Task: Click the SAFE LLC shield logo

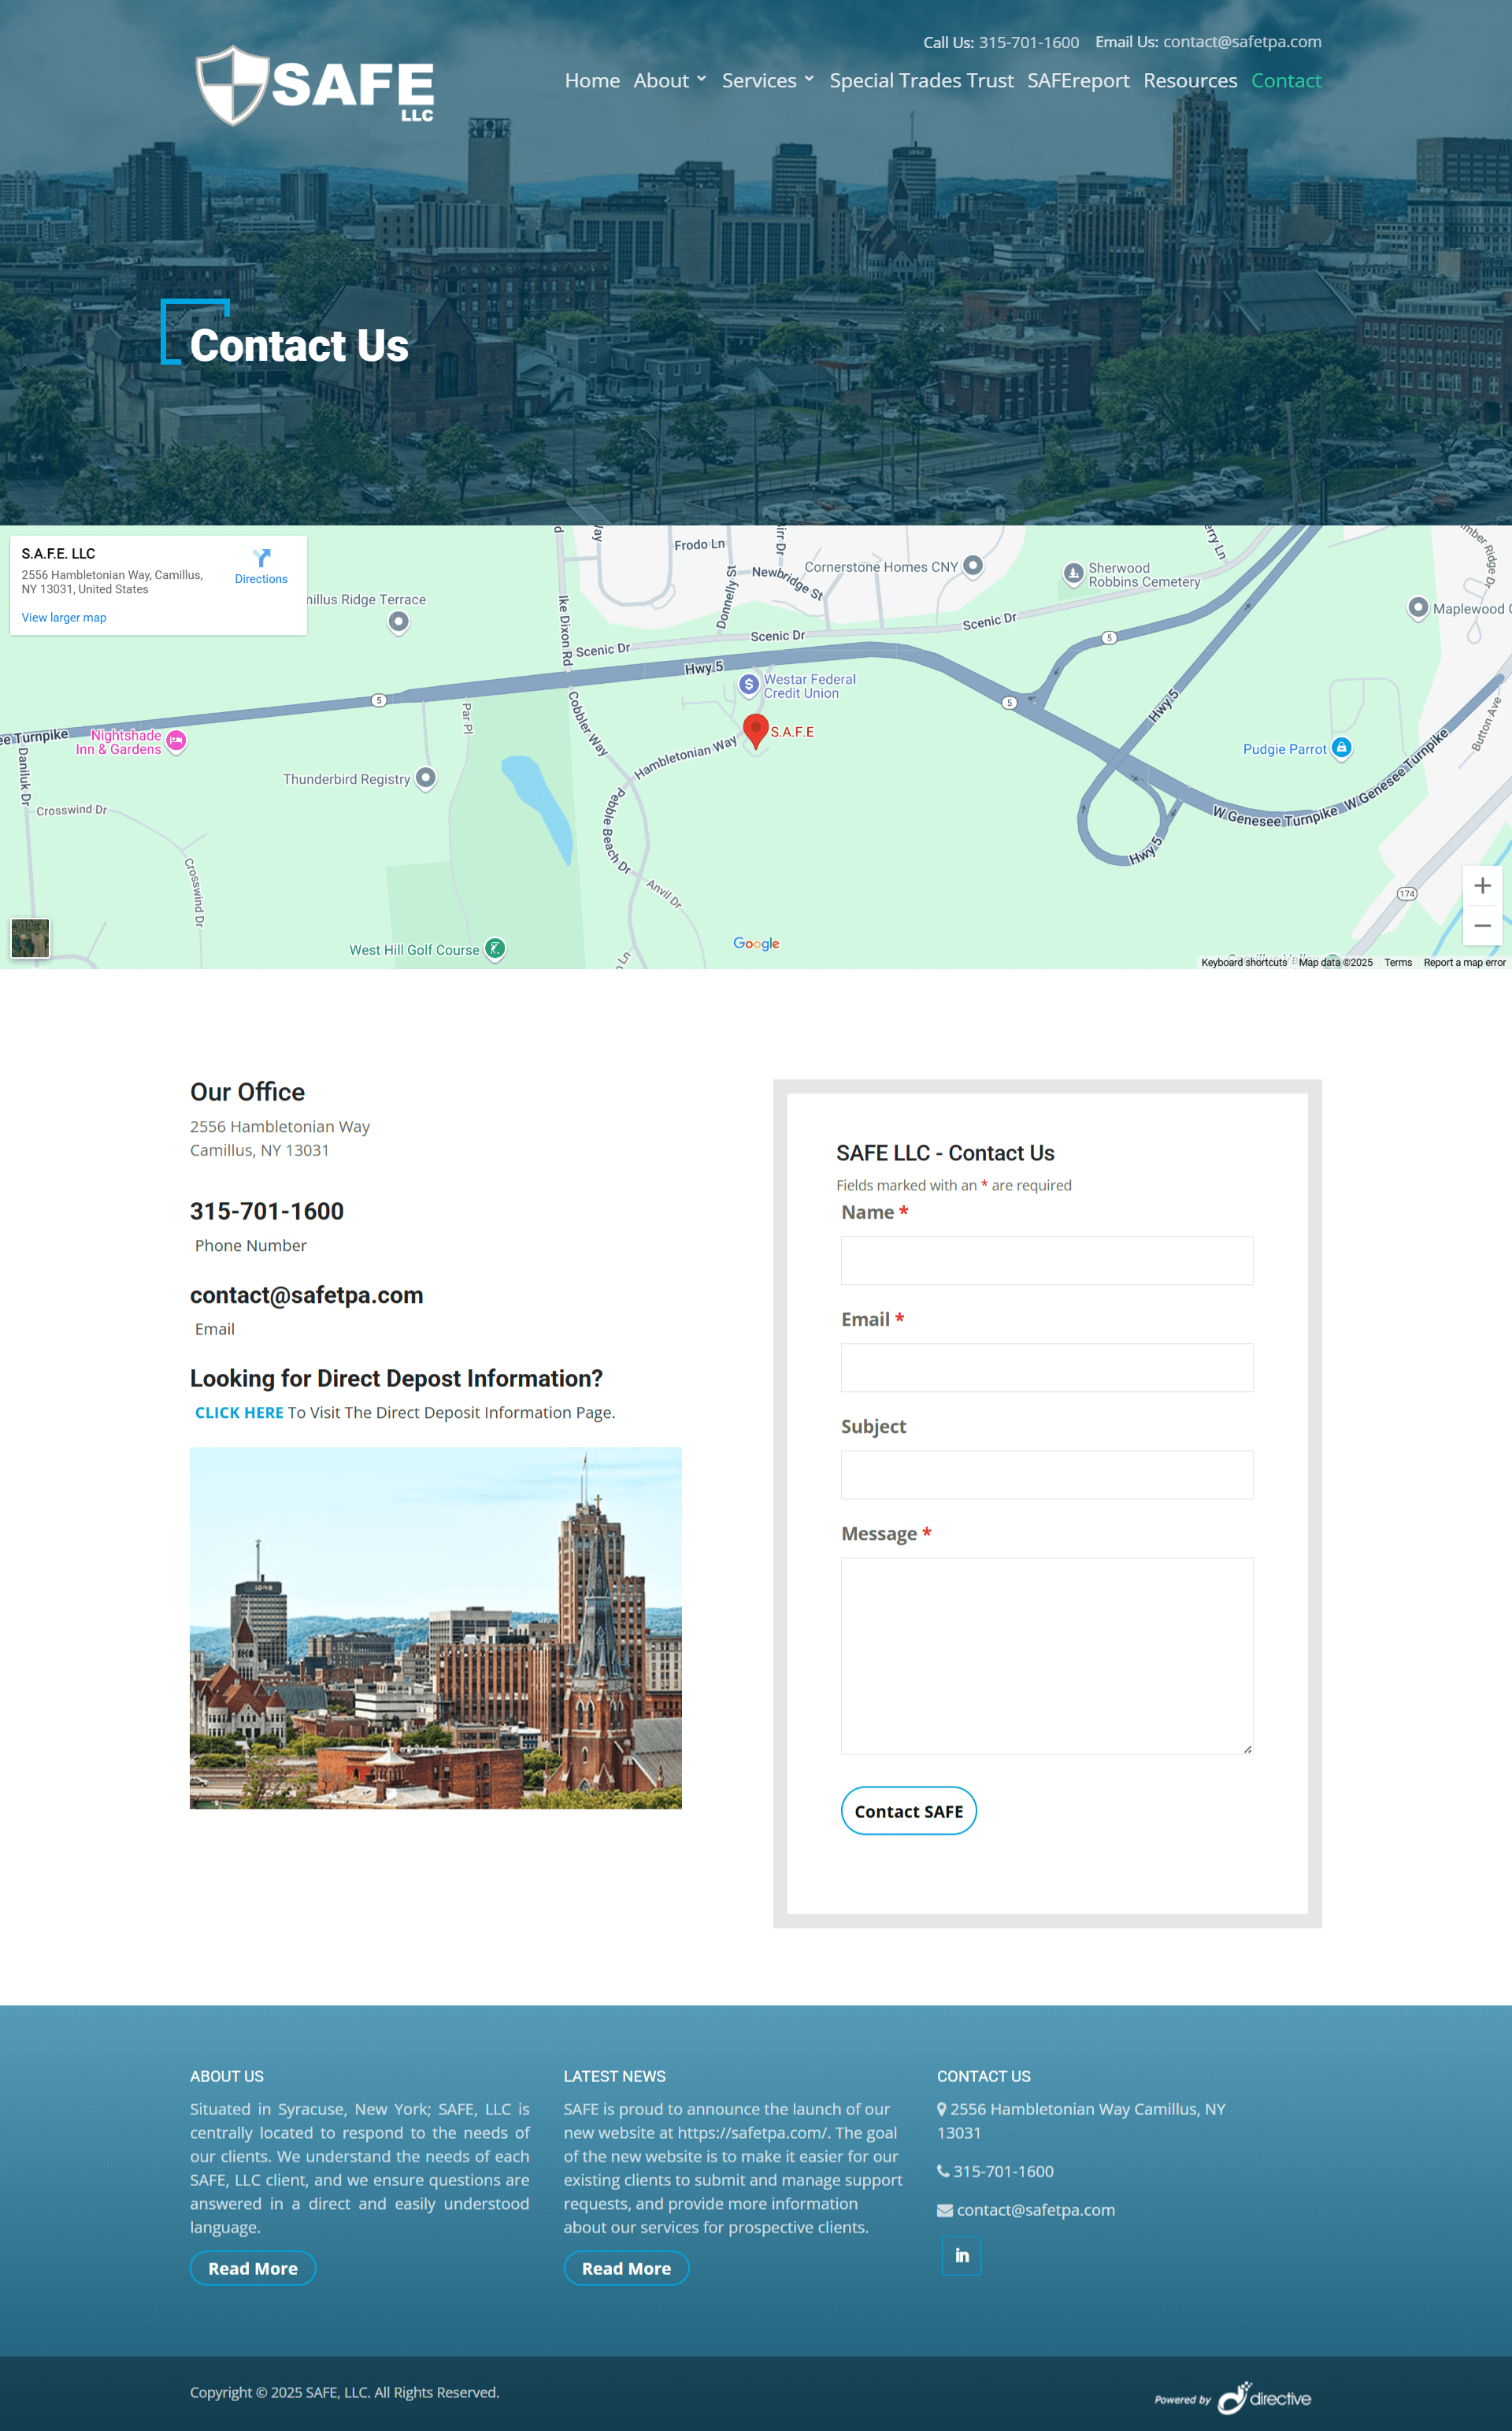Action: click(232, 85)
